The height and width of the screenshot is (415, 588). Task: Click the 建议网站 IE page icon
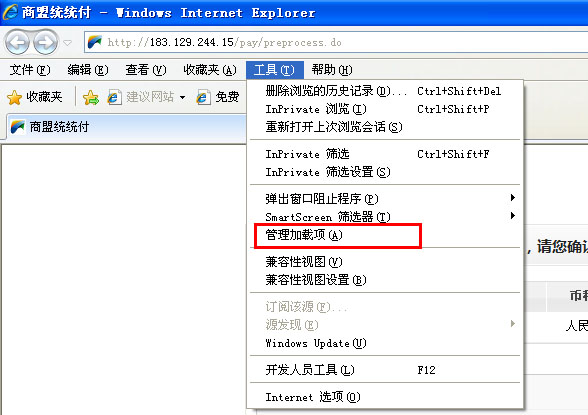coord(114,97)
